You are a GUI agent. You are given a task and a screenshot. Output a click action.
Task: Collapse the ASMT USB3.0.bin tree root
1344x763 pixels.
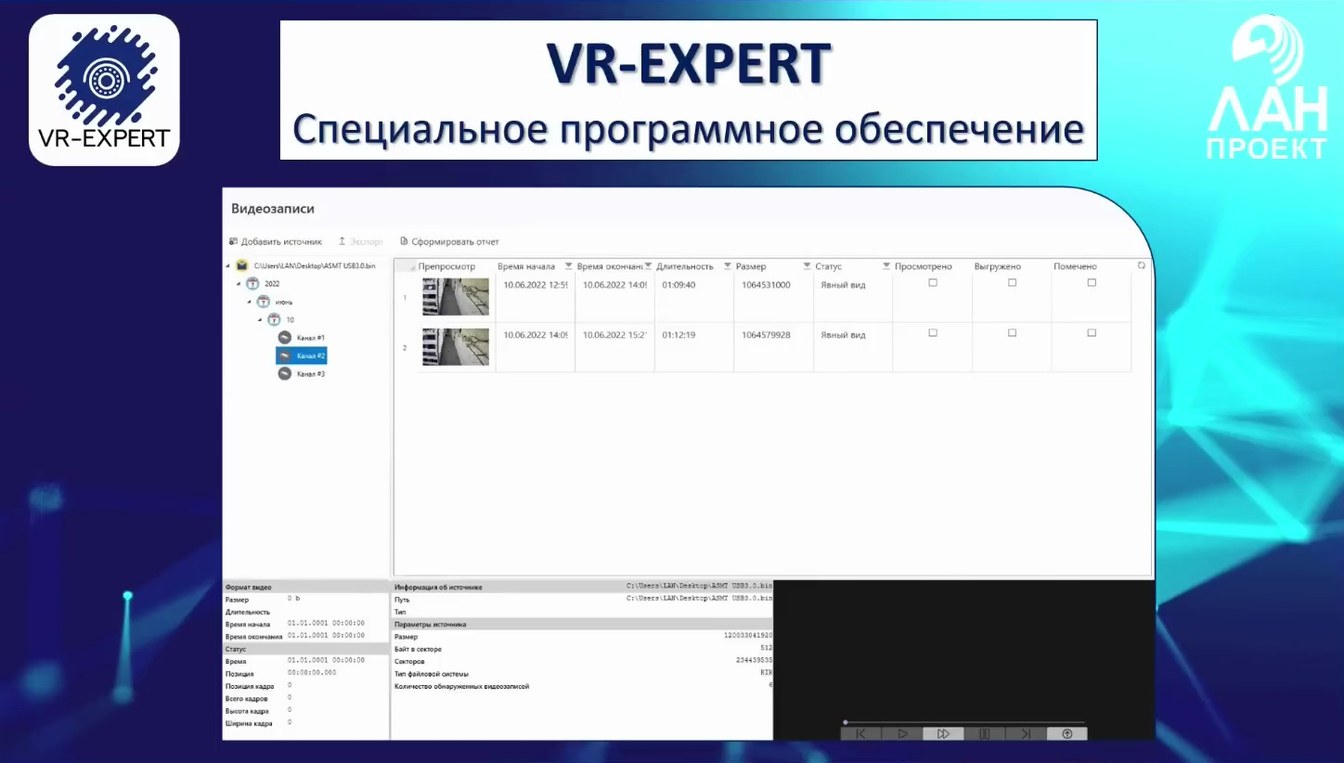228,266
